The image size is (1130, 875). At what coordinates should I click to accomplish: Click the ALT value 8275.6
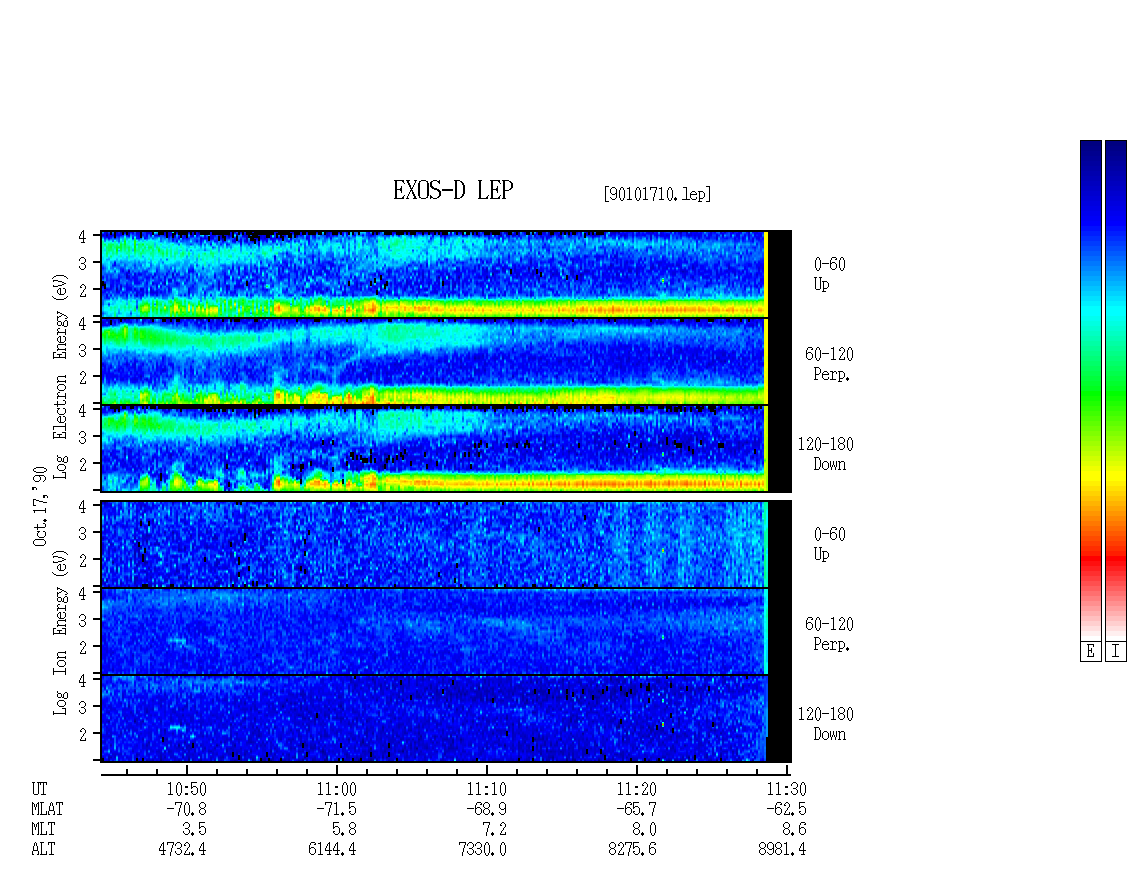coord(632,850)
